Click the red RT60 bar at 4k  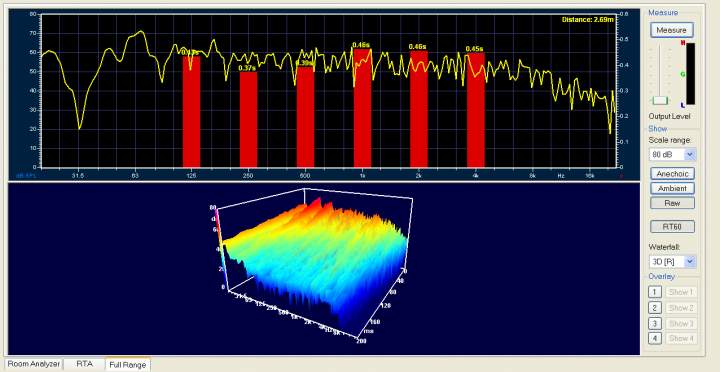[x=476, y=110]
